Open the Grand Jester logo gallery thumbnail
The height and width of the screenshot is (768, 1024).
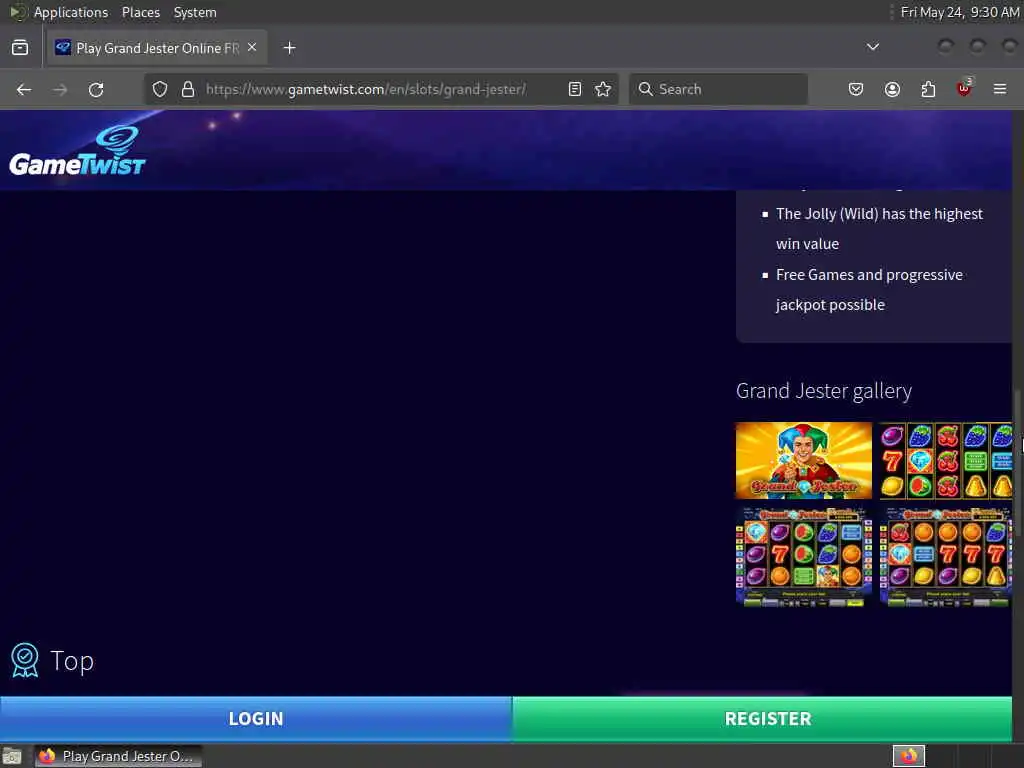[804, 460]
